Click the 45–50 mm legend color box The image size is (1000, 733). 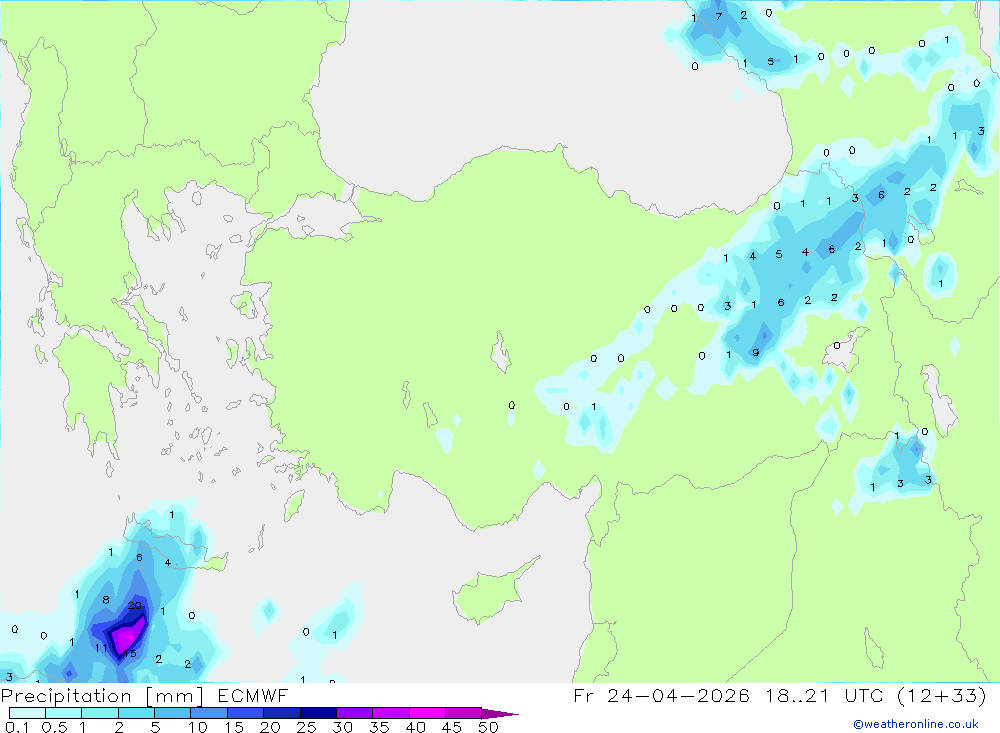coord(464,713)
